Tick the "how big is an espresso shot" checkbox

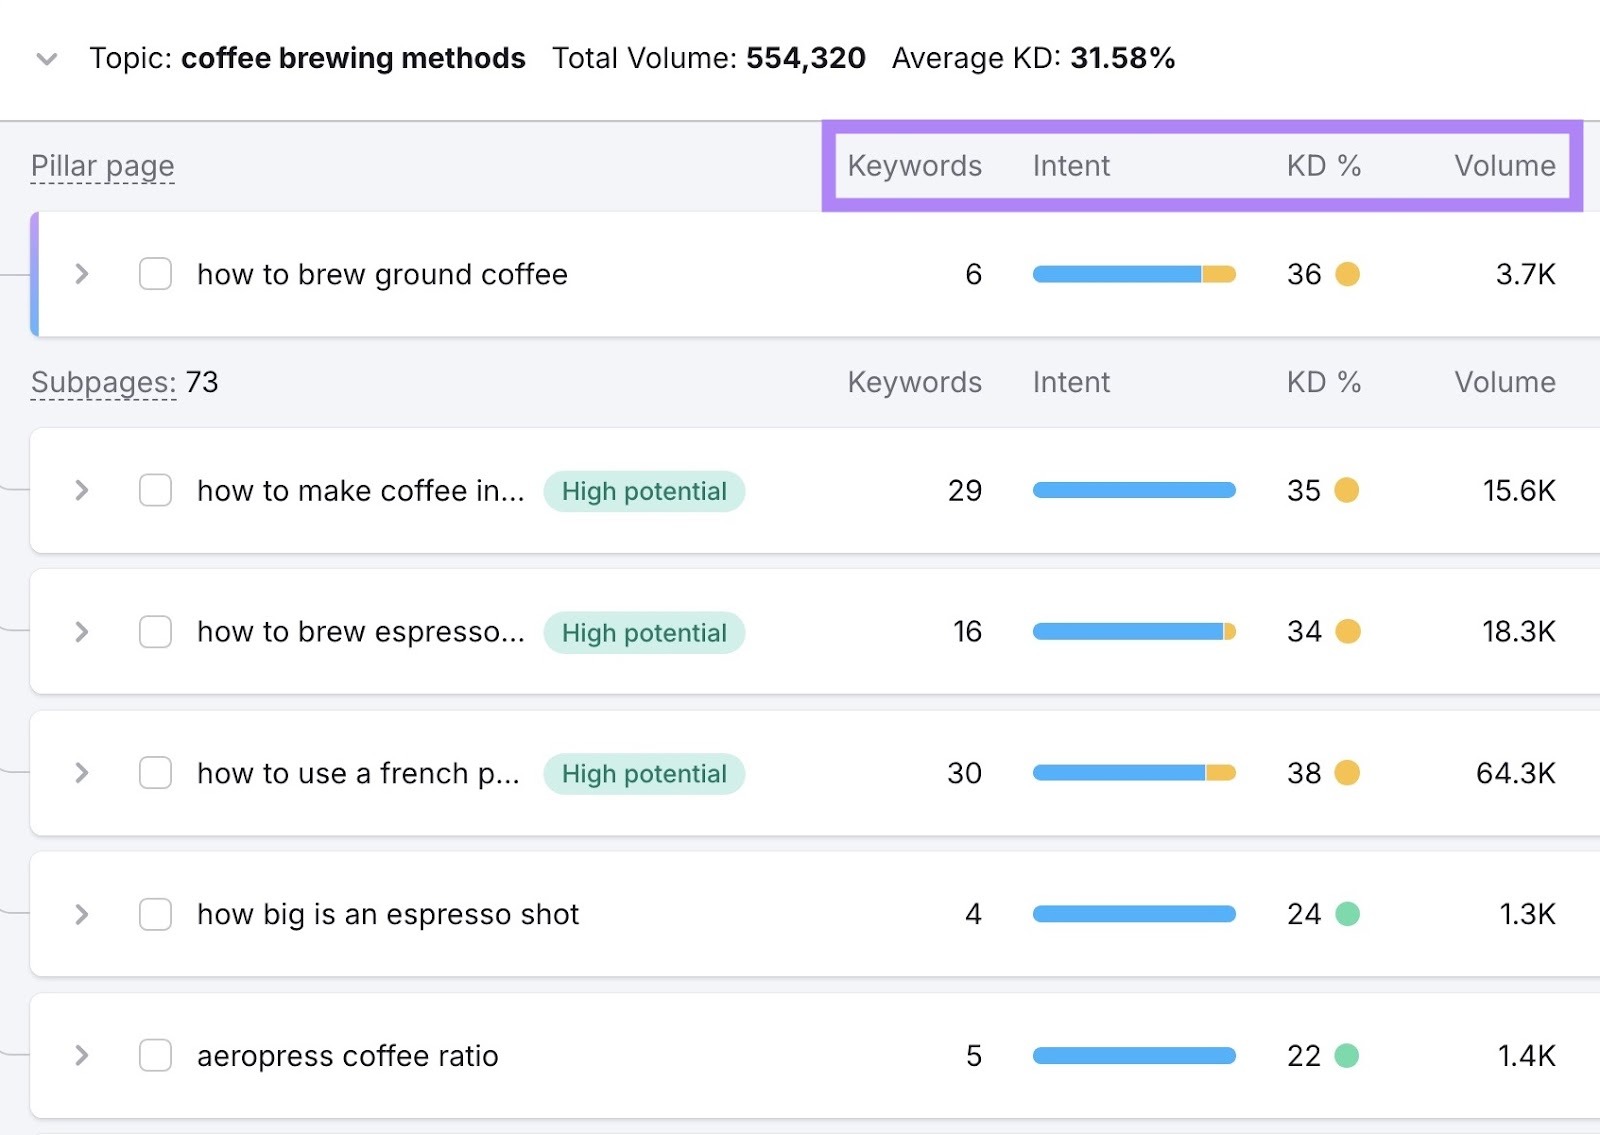[155, 914]
